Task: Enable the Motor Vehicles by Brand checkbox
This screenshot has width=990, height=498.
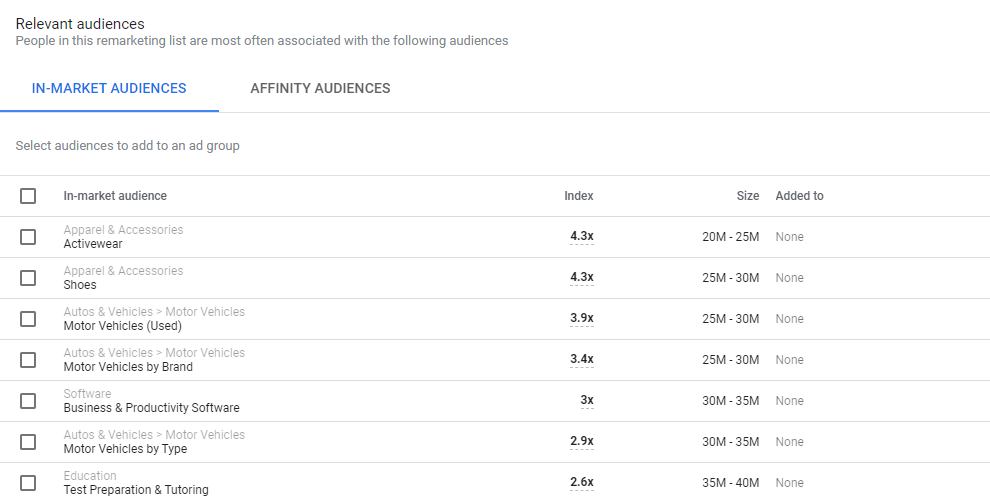Action: point(28,360)
